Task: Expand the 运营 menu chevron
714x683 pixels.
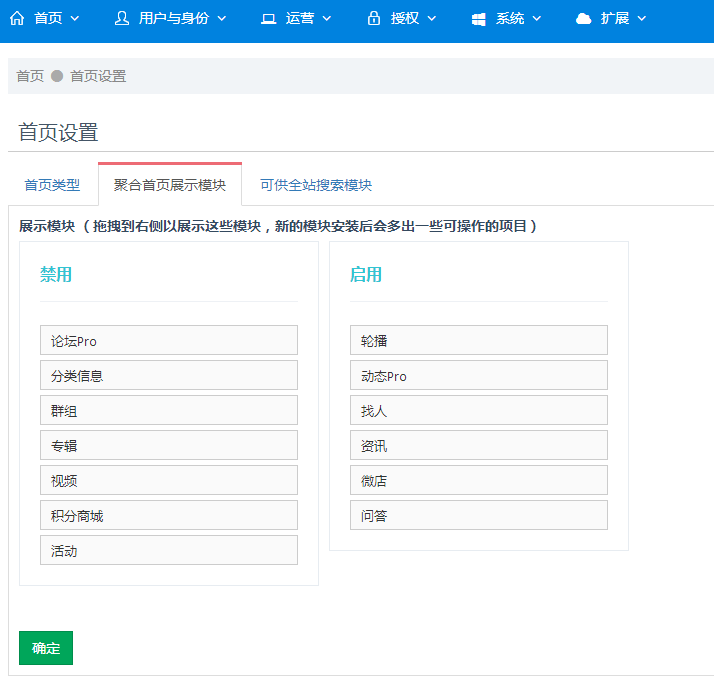Action: pyautogui.click(x=327, y=19)
